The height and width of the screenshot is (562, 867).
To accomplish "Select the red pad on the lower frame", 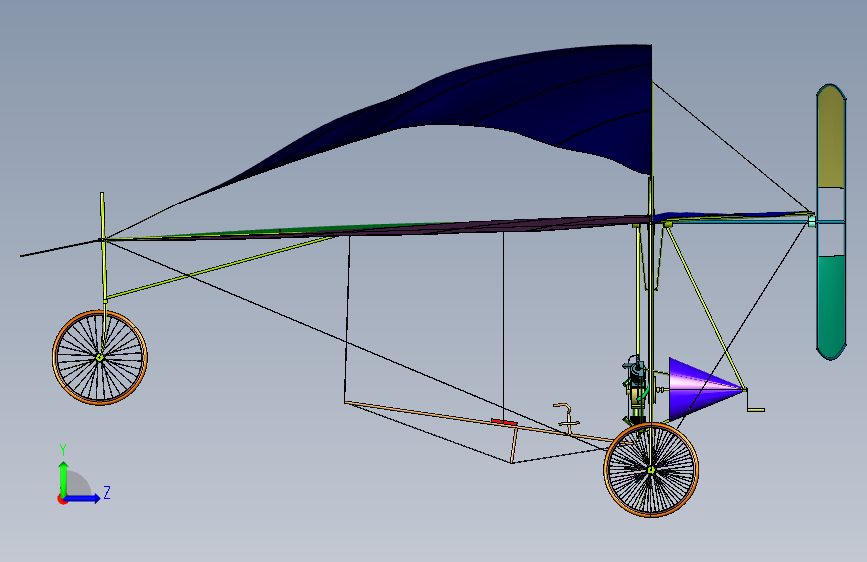I will click(504, 423).
